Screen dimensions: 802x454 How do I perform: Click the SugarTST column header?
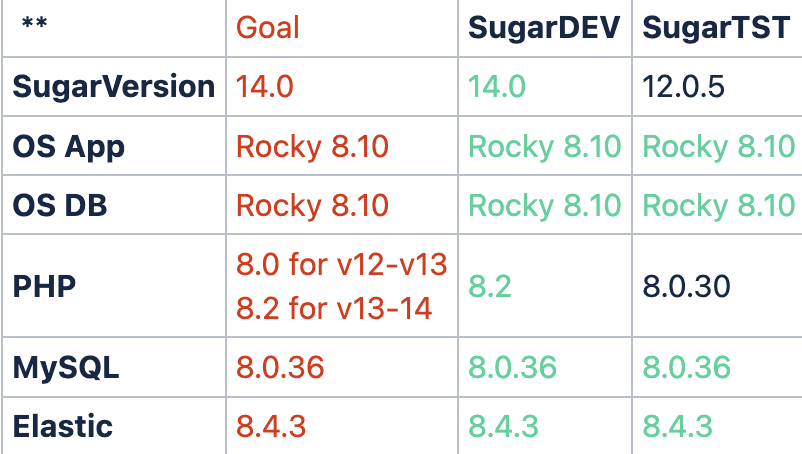(718, 27)
